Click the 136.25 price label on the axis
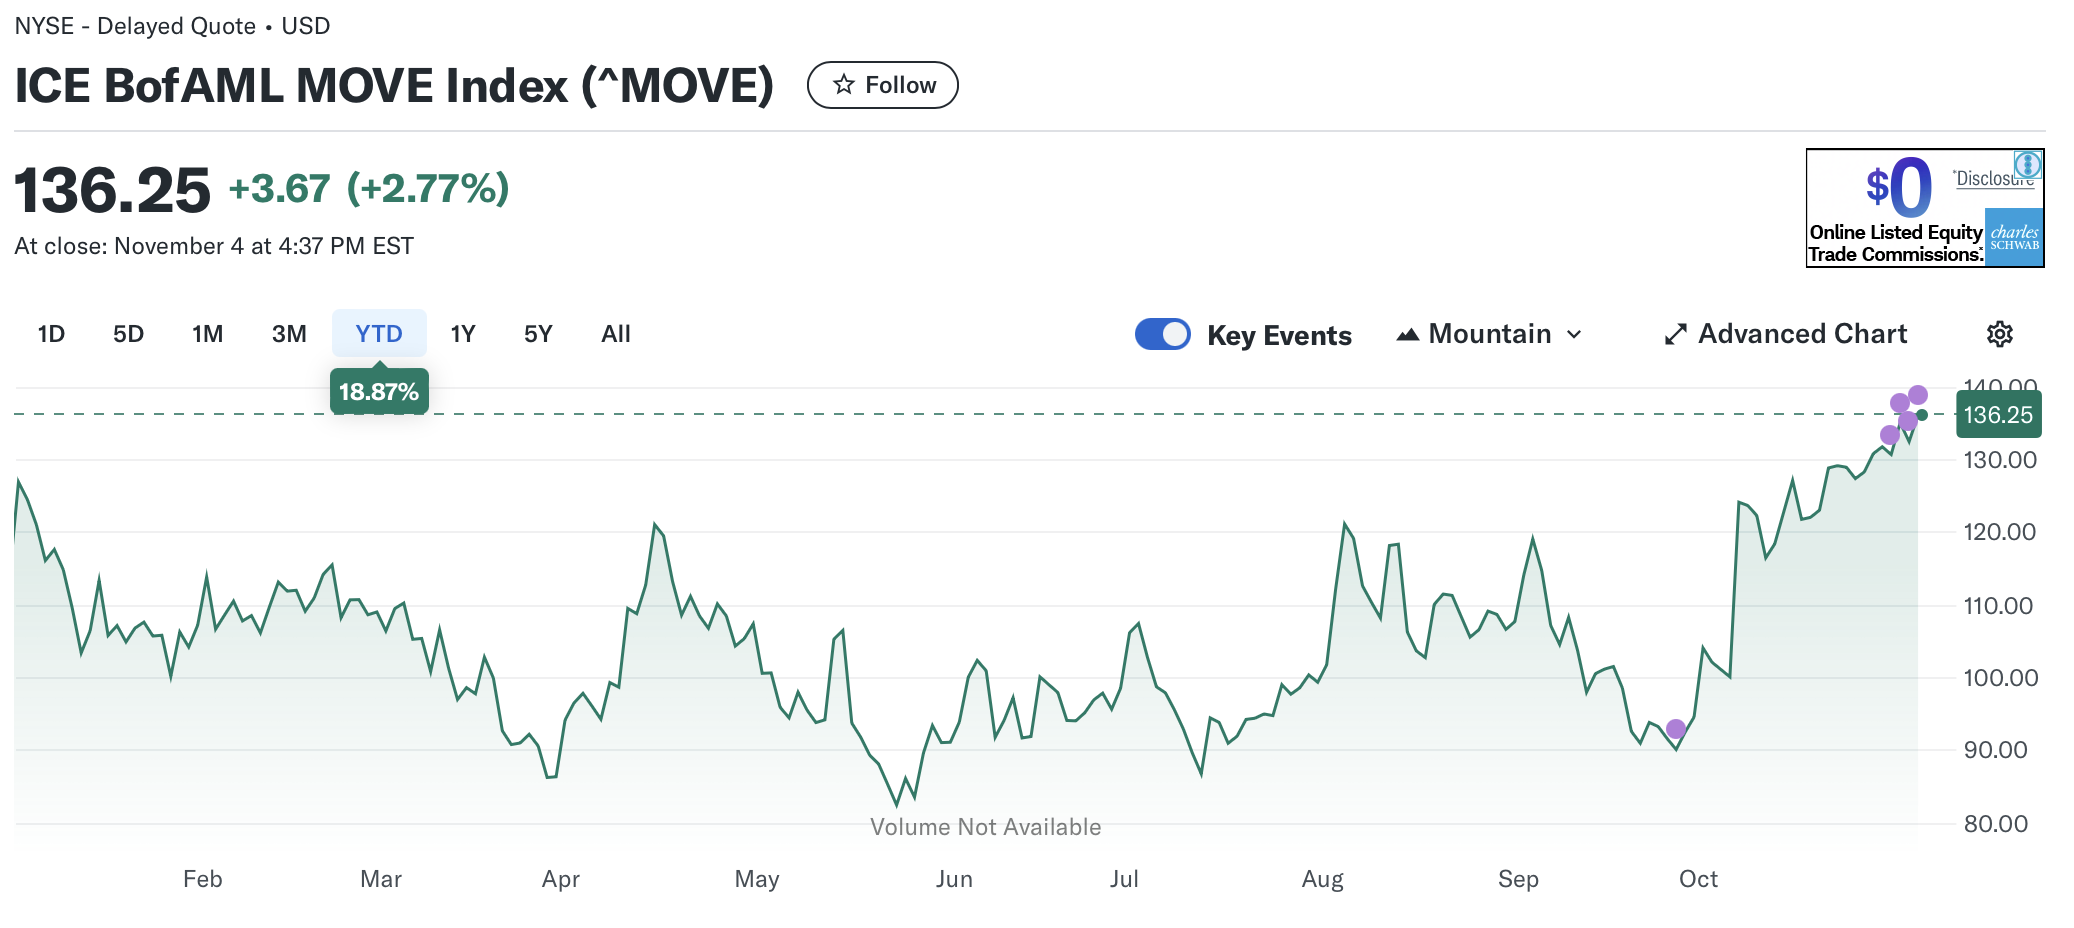The image size is (2074, 928). (x=1997, y=415)
